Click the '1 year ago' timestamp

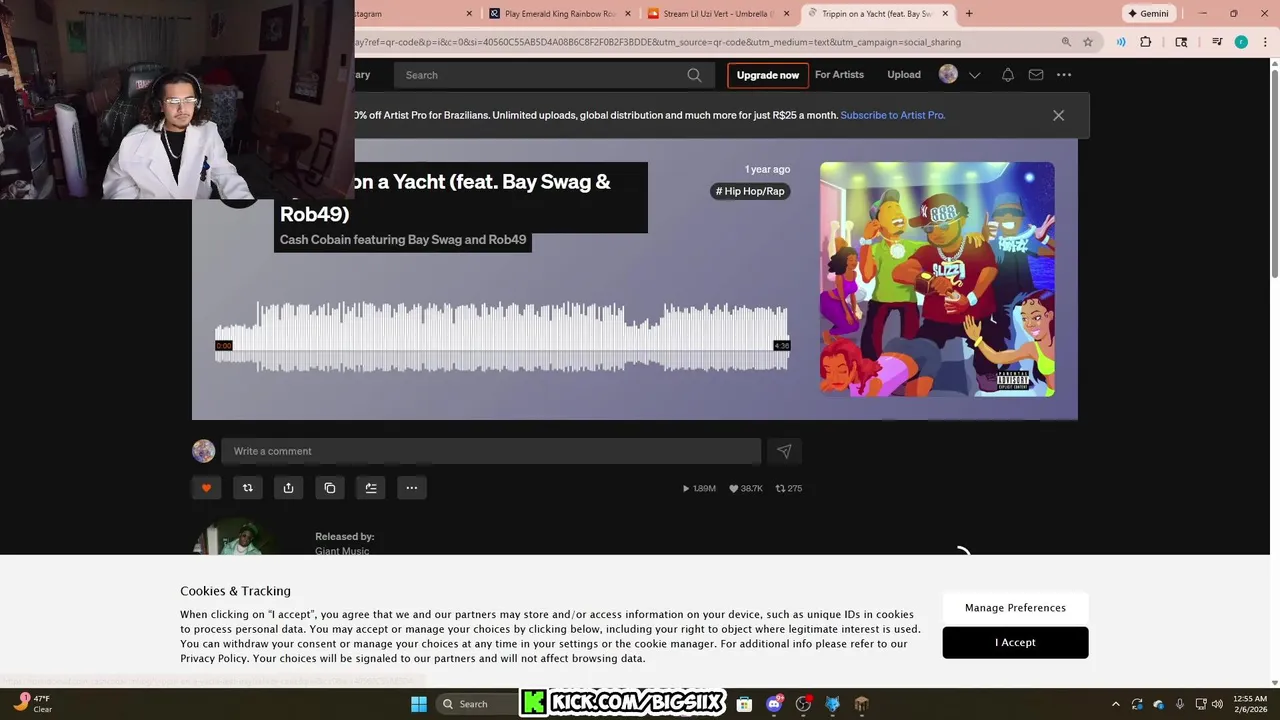coord(767,169)
